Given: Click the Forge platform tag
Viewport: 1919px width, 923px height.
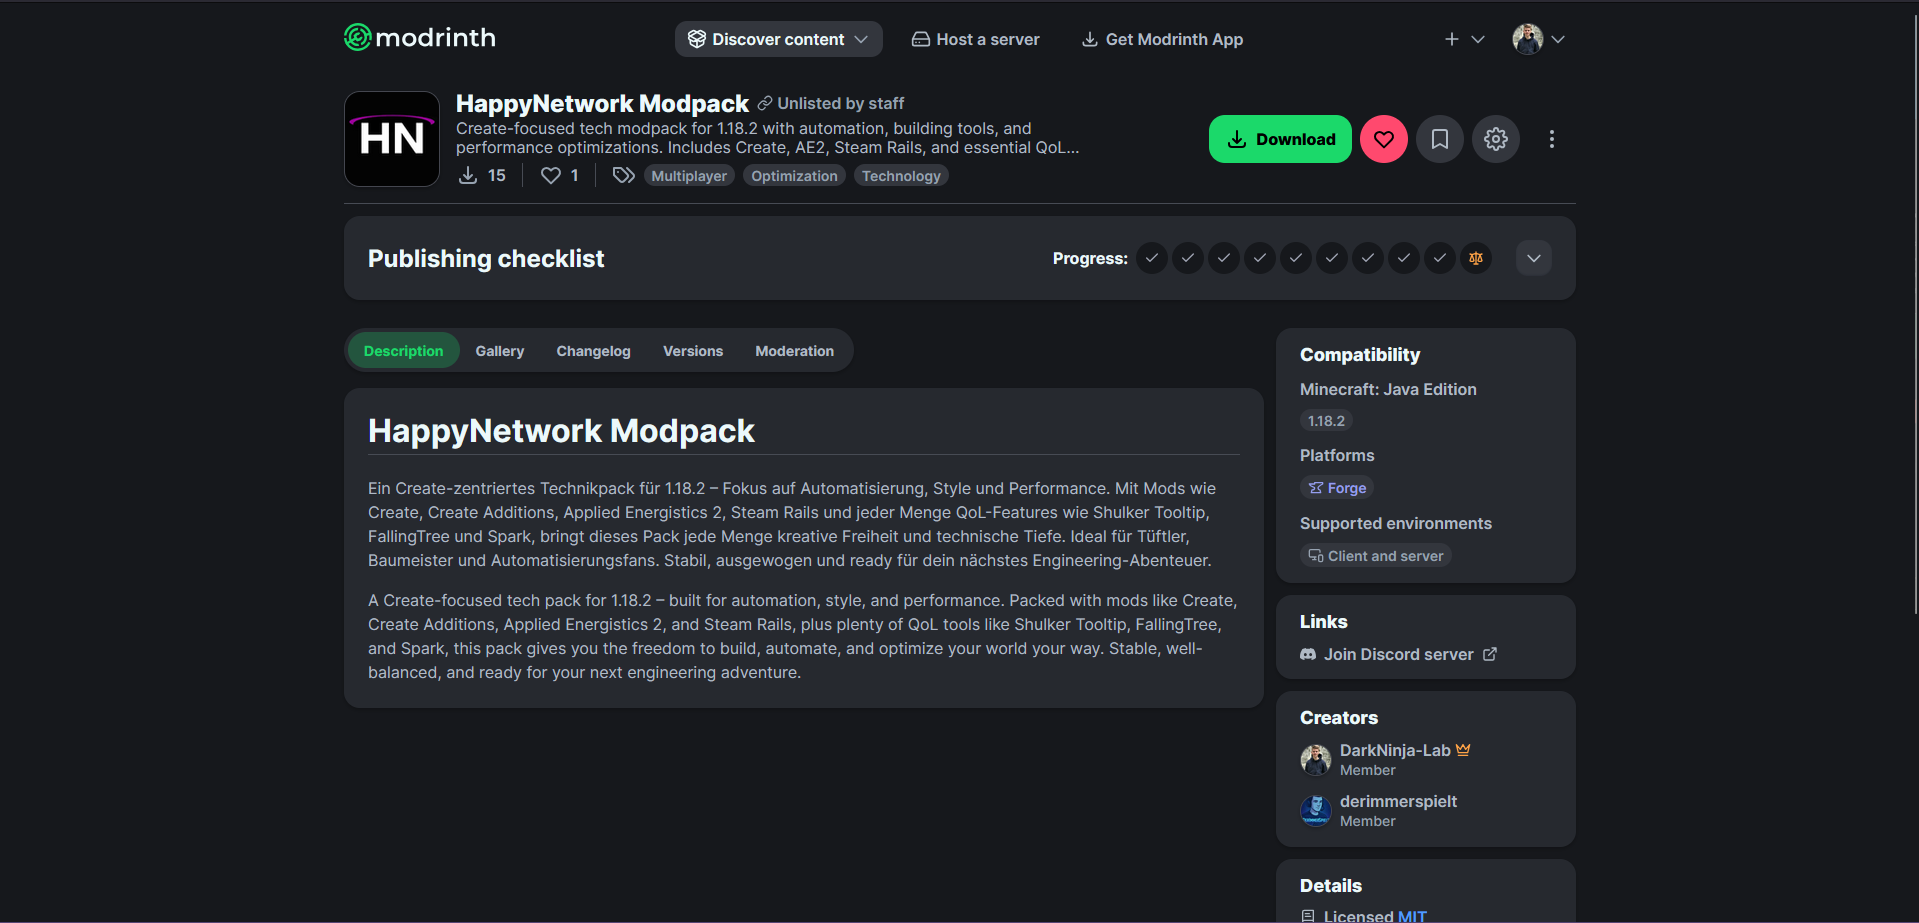Looking at the screenshot, I should click(1337, 488).
